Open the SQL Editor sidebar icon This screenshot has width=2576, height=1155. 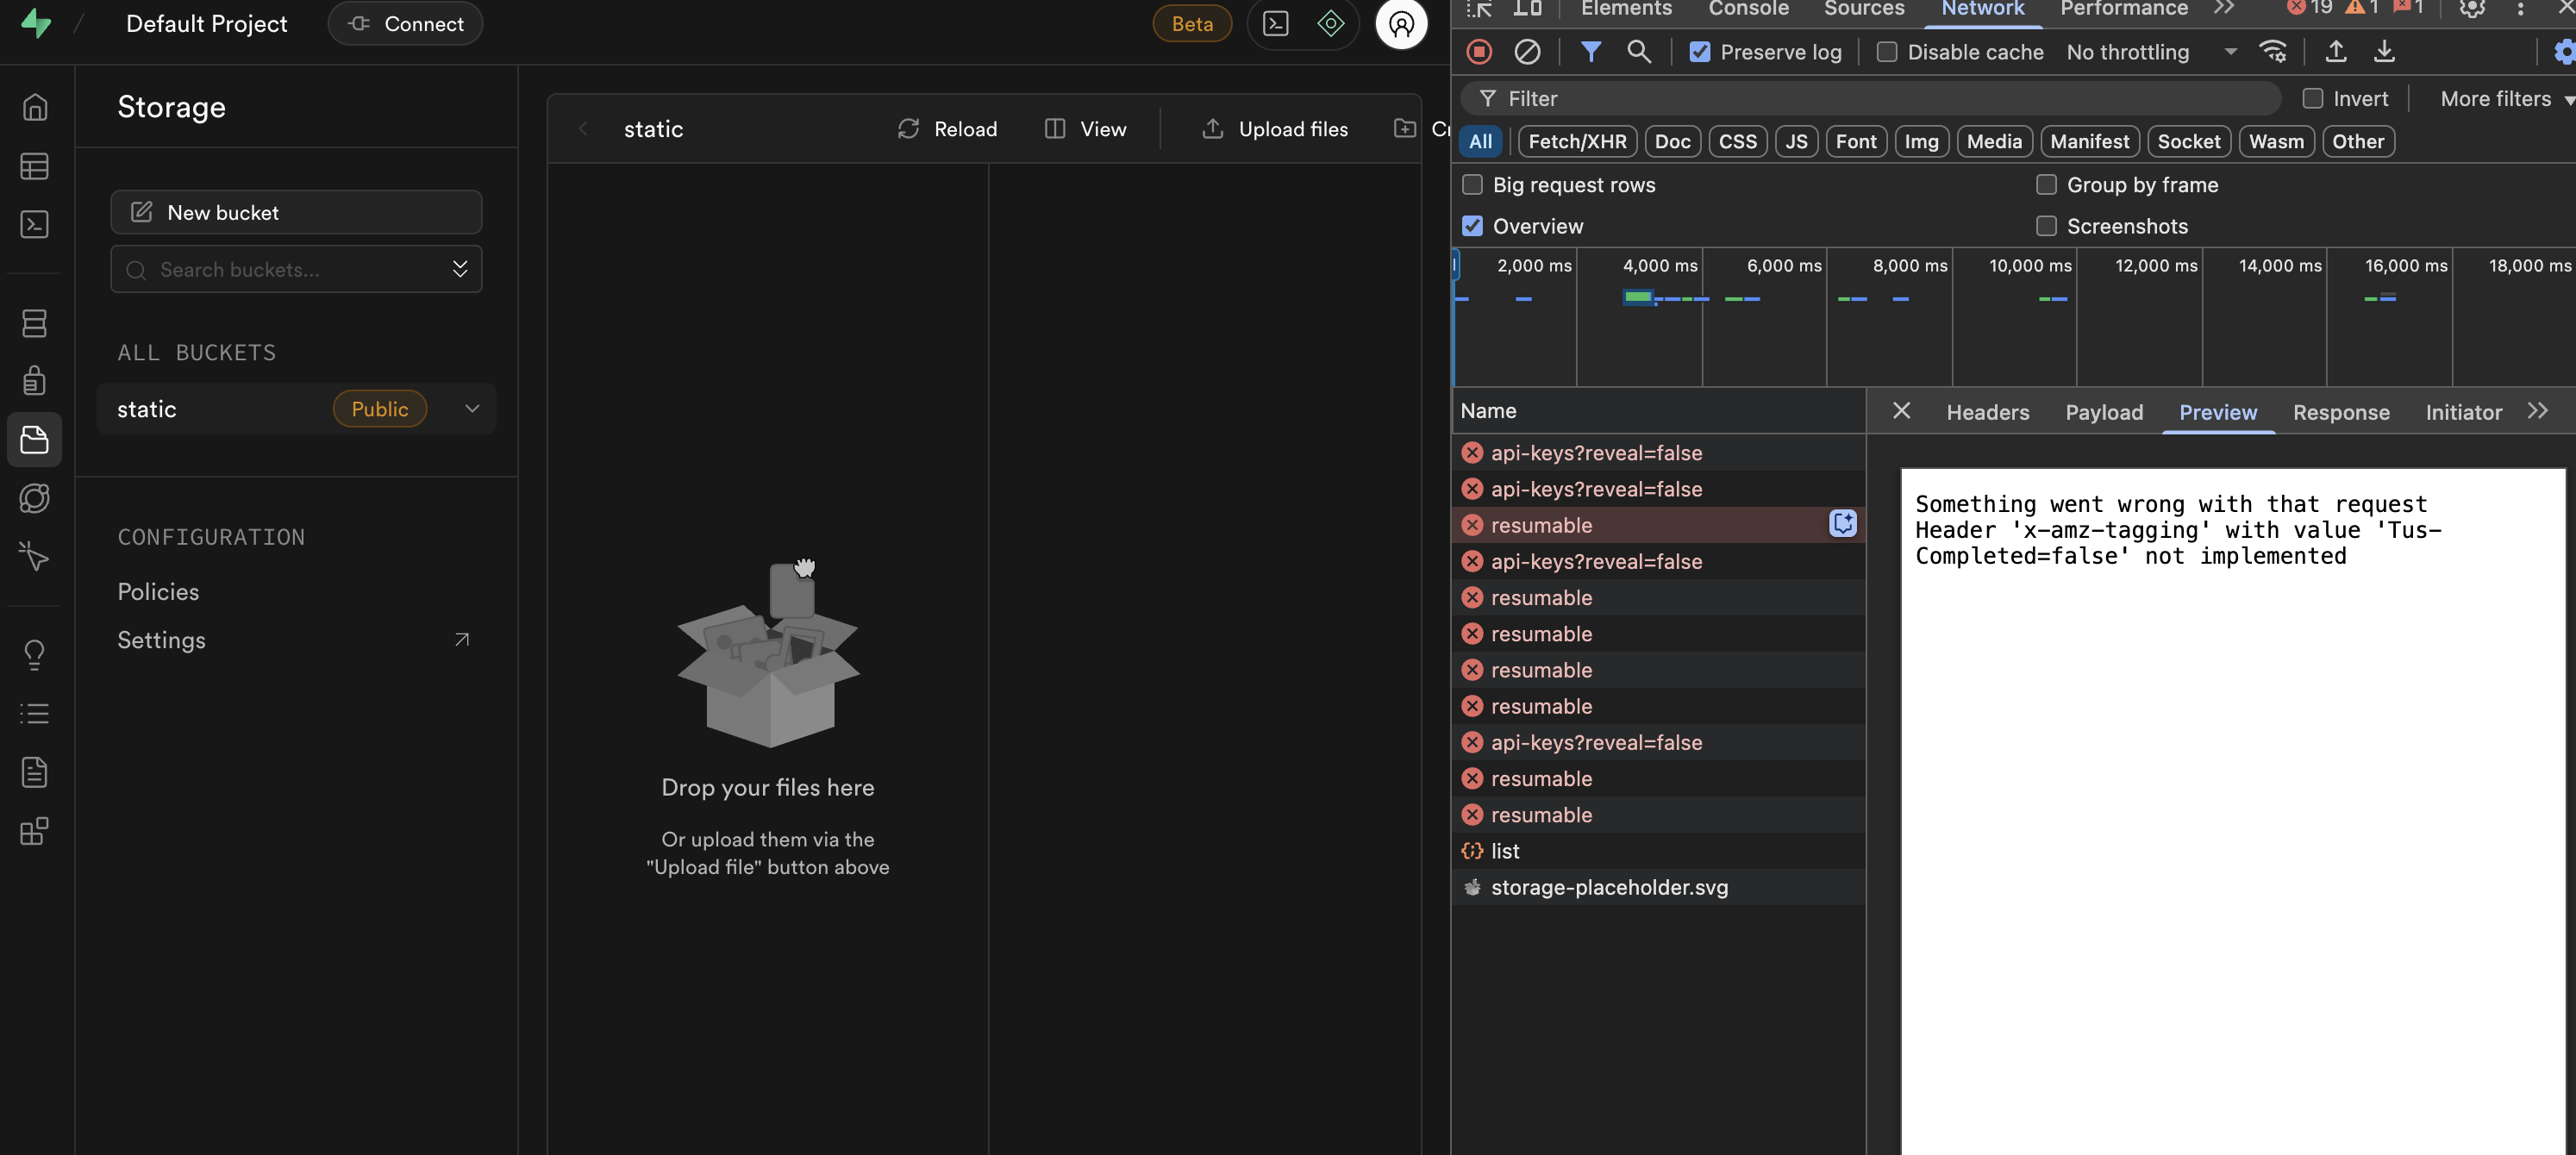[34, 224]
